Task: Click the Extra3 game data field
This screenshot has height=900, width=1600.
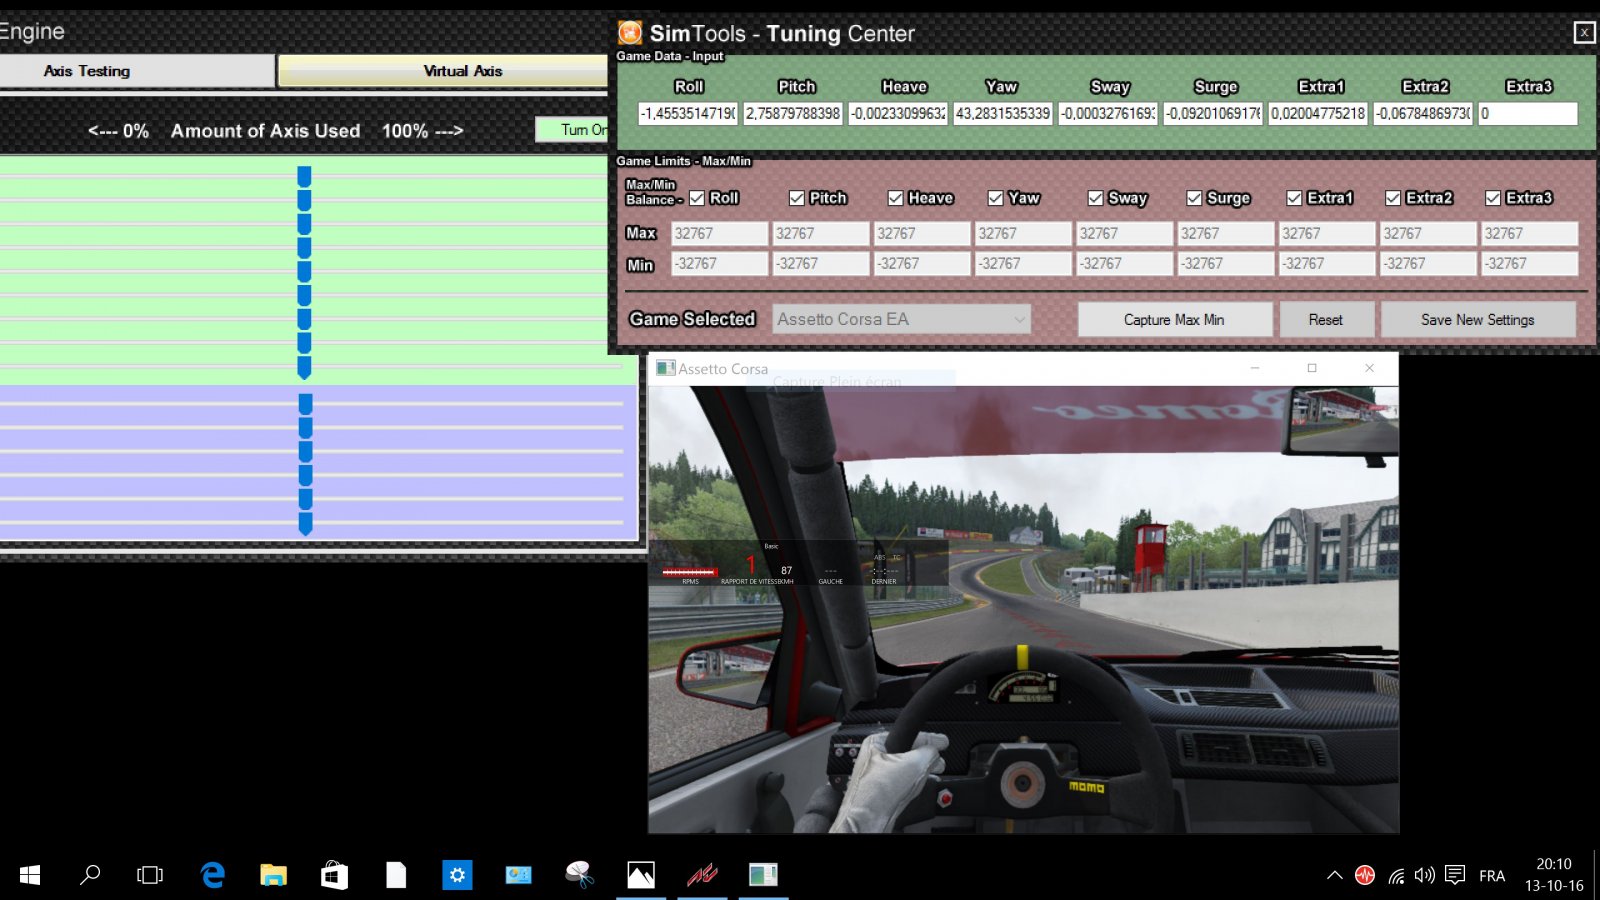Action: (x=1528, y=113)
